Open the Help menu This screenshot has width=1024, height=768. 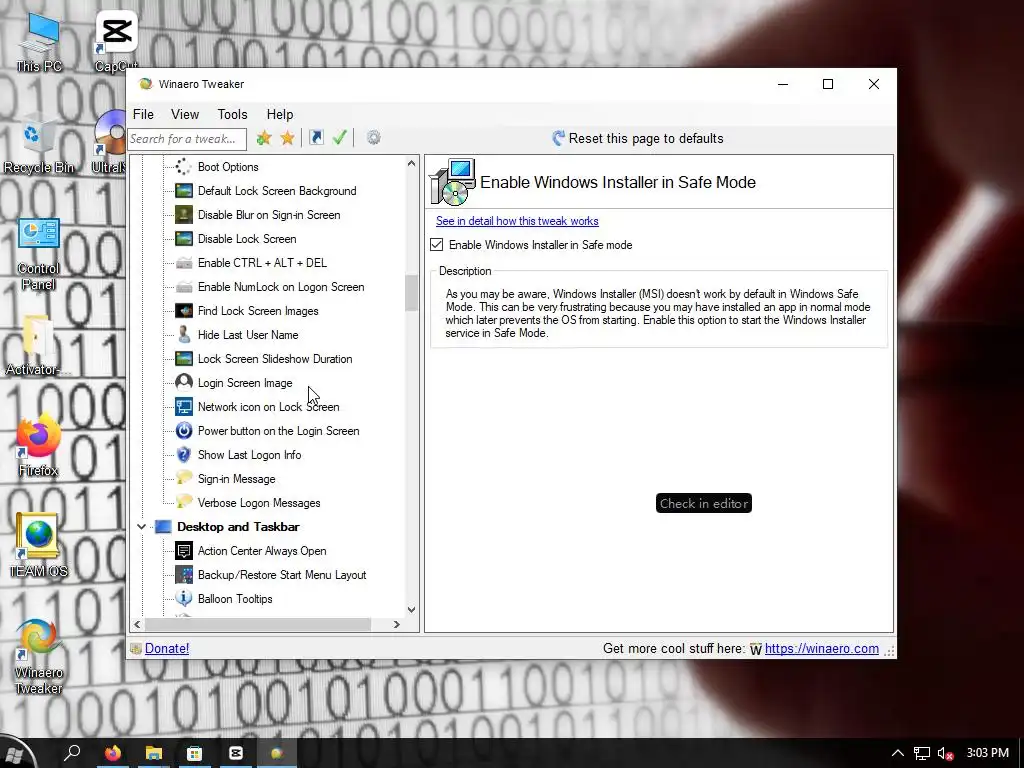point(280,114)
